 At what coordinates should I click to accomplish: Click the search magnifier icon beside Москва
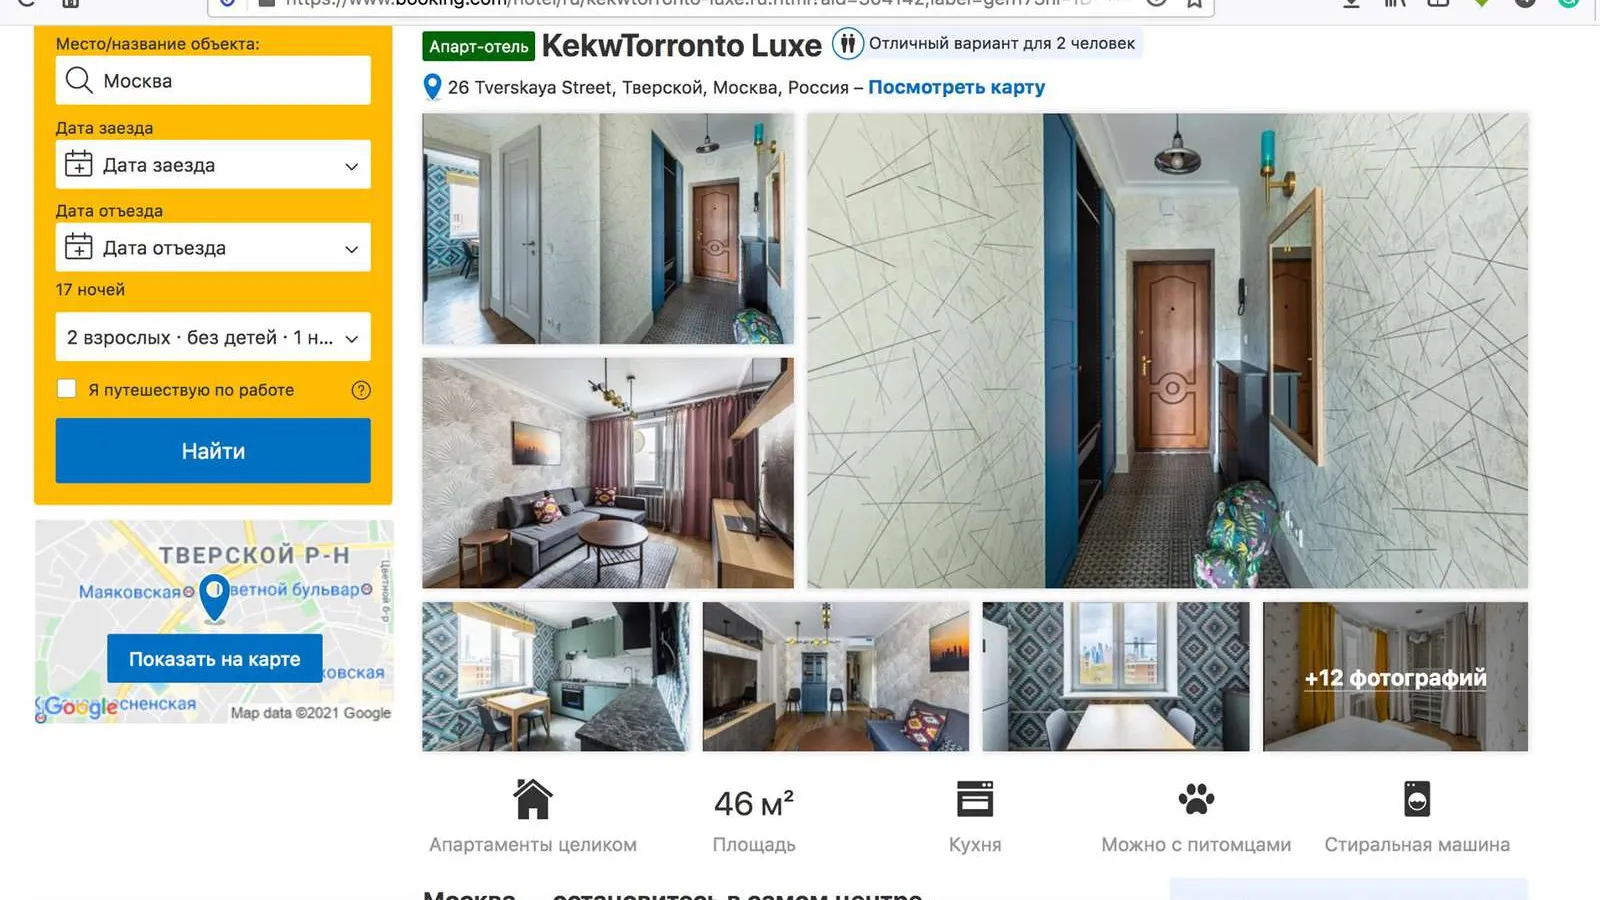pyautogui.click(x=78, y=80)
